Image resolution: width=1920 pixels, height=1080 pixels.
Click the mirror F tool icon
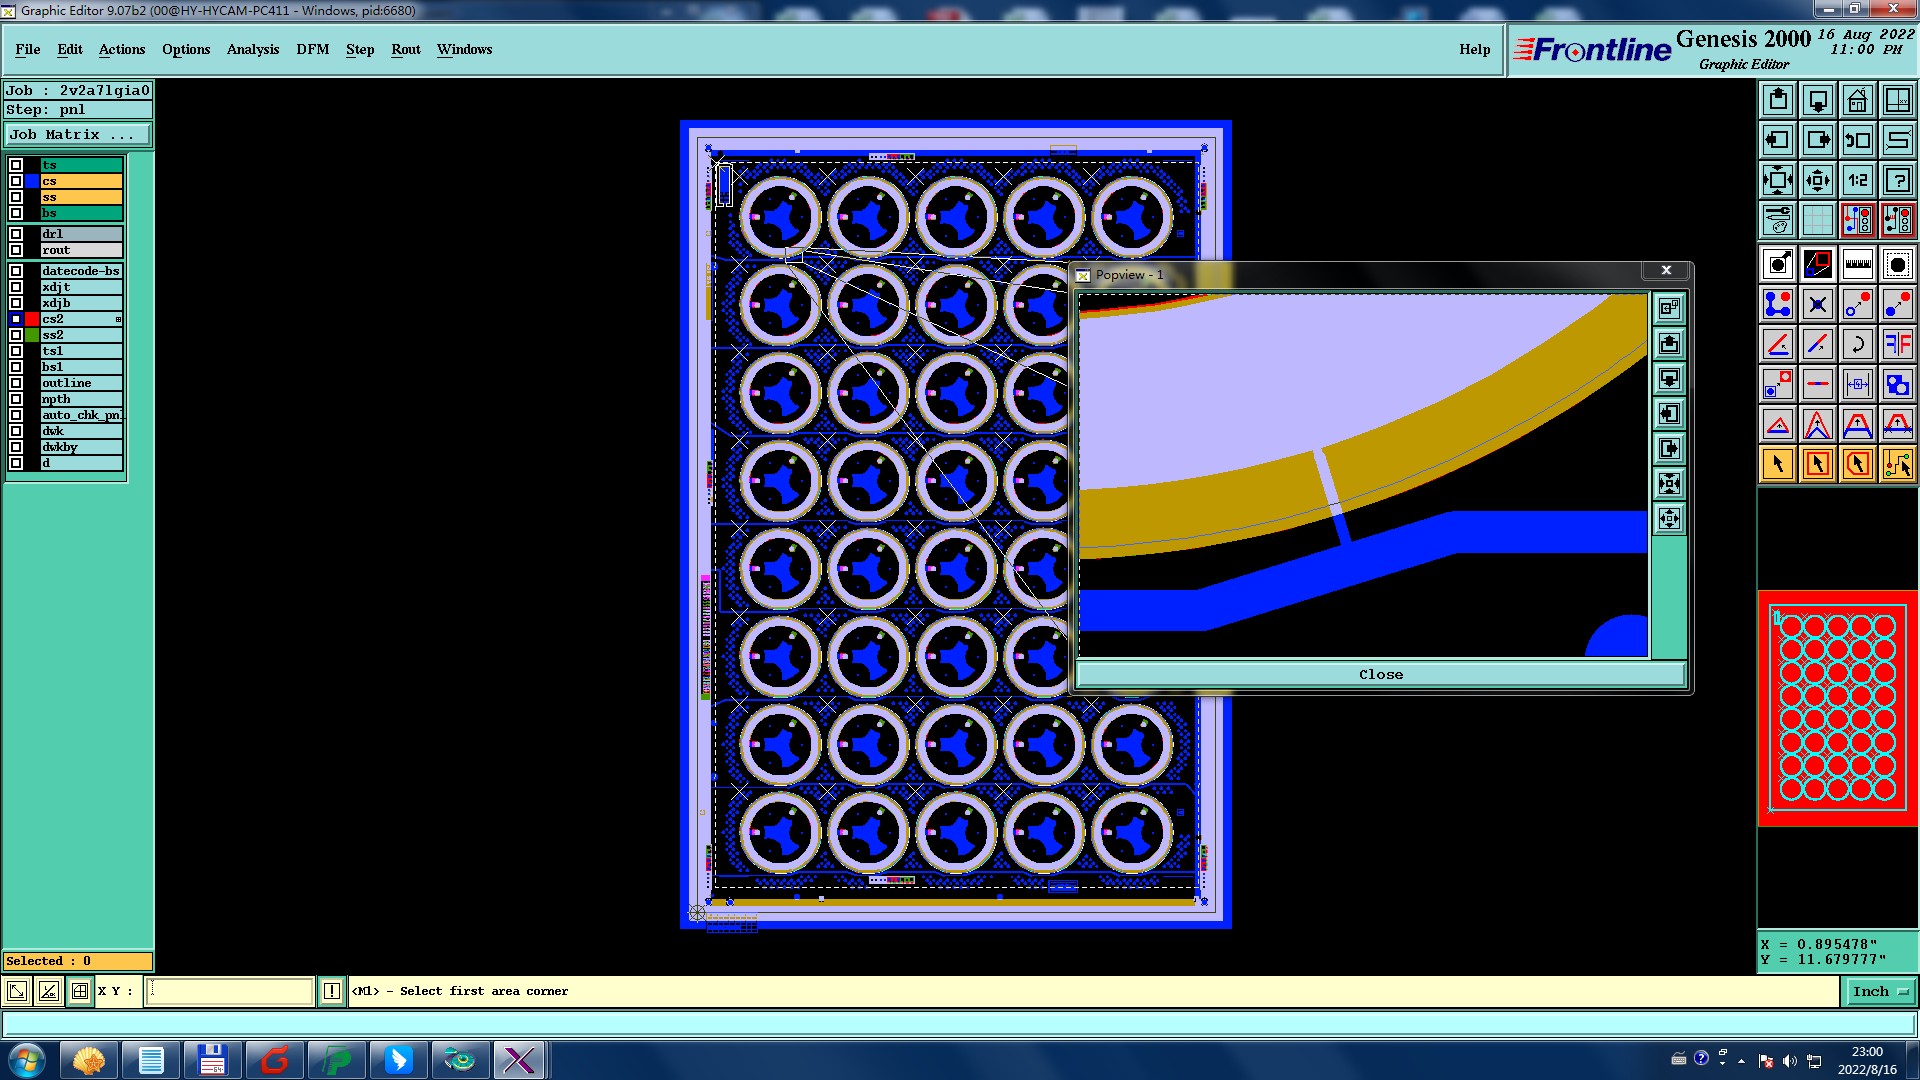[x=1897, y=344]
